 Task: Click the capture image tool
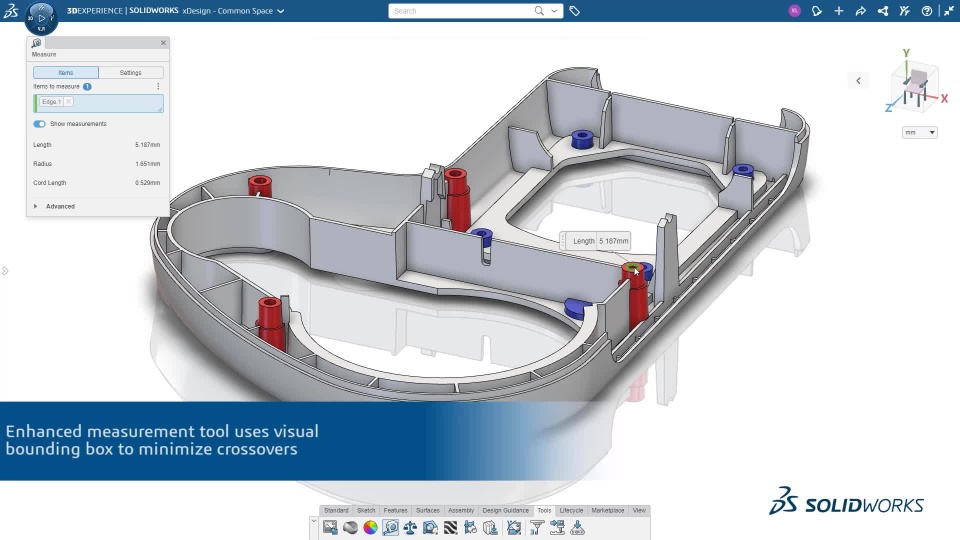pyautogui.click(x=330, y=527)
